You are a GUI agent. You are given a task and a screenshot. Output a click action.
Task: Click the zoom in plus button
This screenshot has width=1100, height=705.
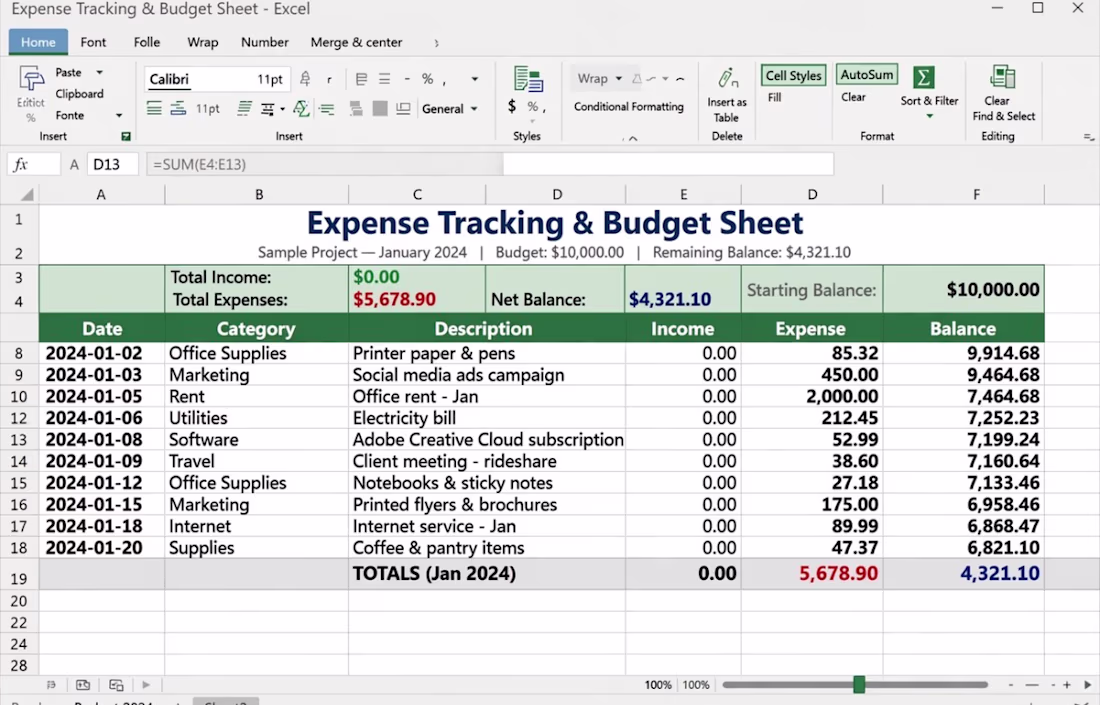tap(1067, 685)
